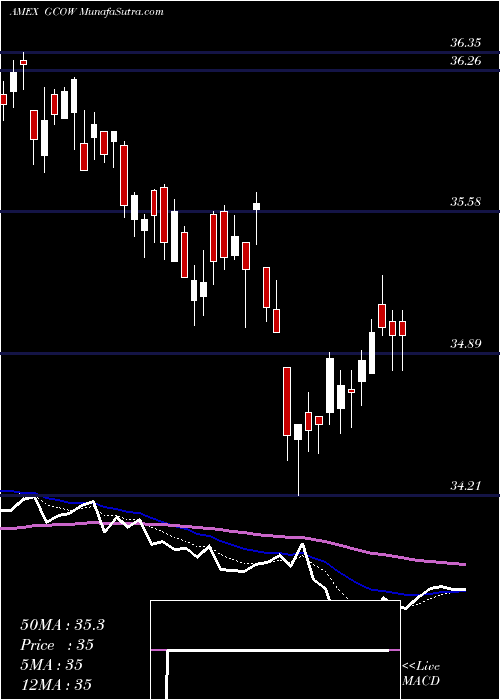Select the 12MA : 35 readout

(56, 684)
